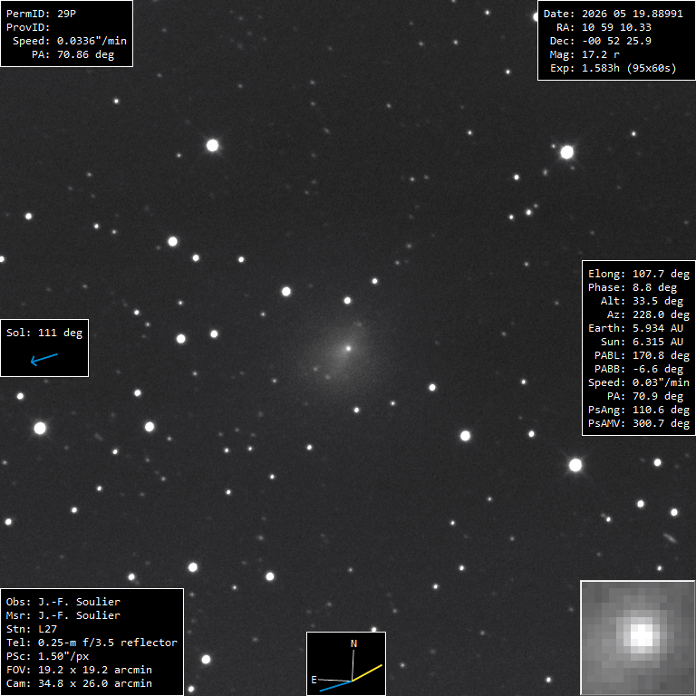Screen dimensions: 696x696
Task: Click the PABL 170.8 deg line
Action: pyautogui.click(x=642, y=356)
